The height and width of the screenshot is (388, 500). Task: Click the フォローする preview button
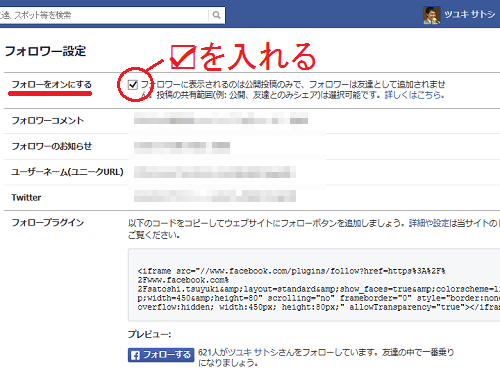pos(161,355)
